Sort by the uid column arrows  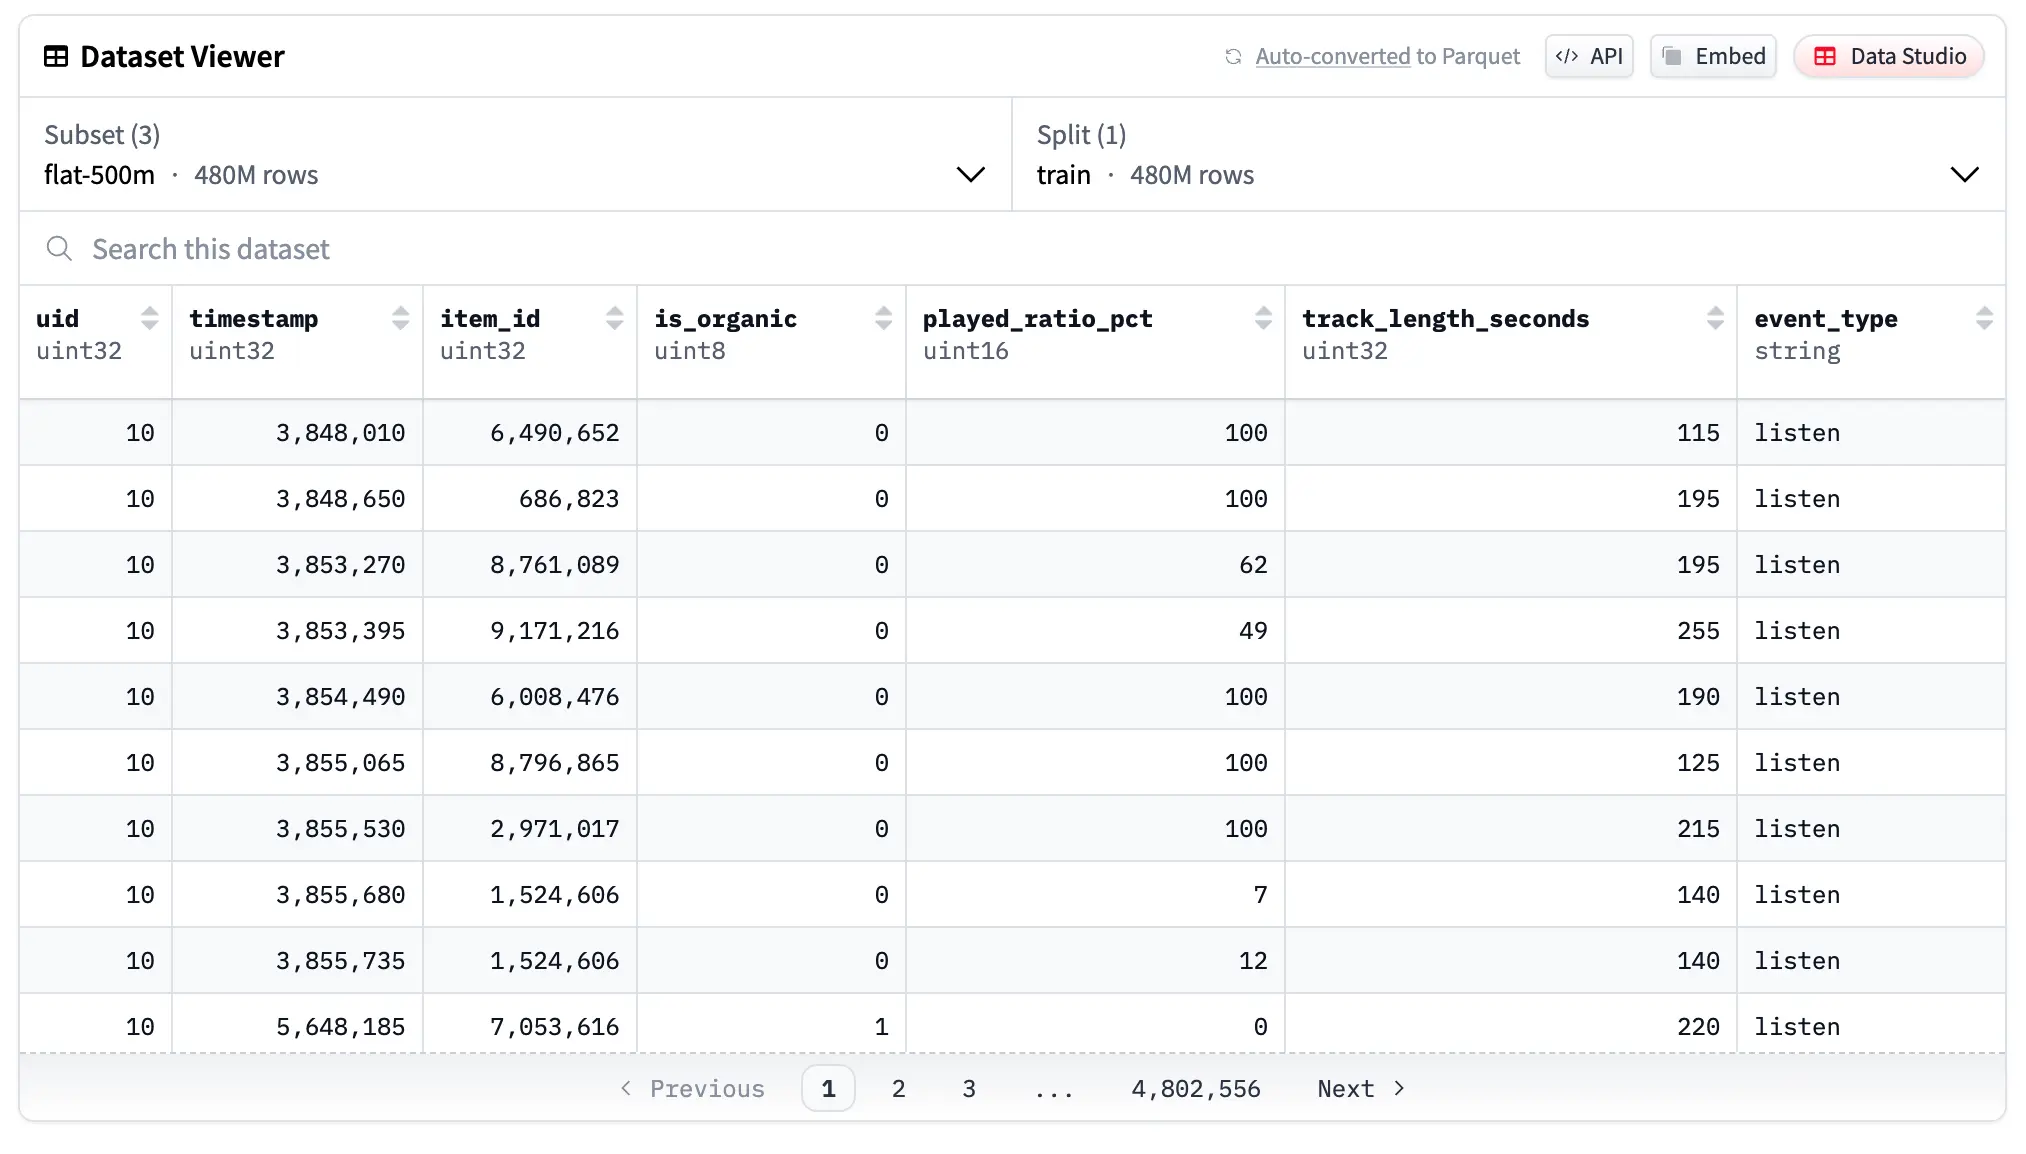[x=150, y=318]
